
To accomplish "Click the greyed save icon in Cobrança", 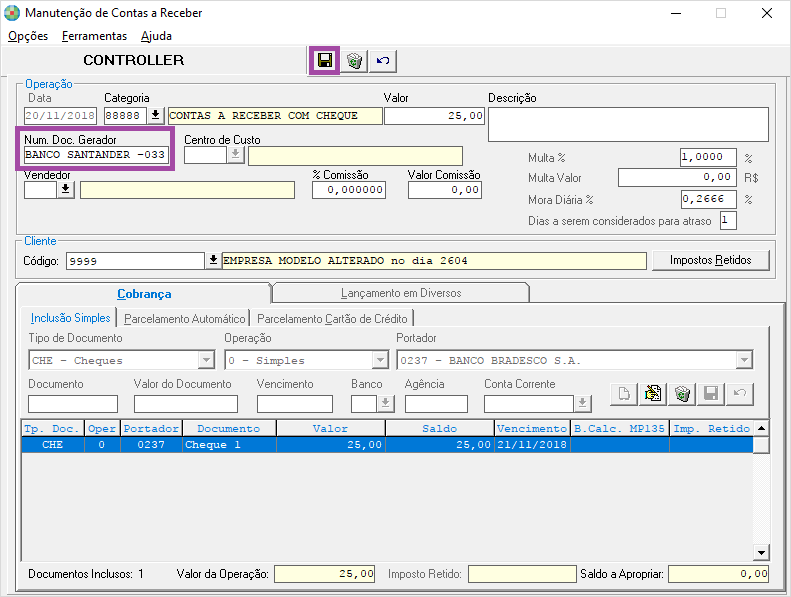I will (711, 394).
